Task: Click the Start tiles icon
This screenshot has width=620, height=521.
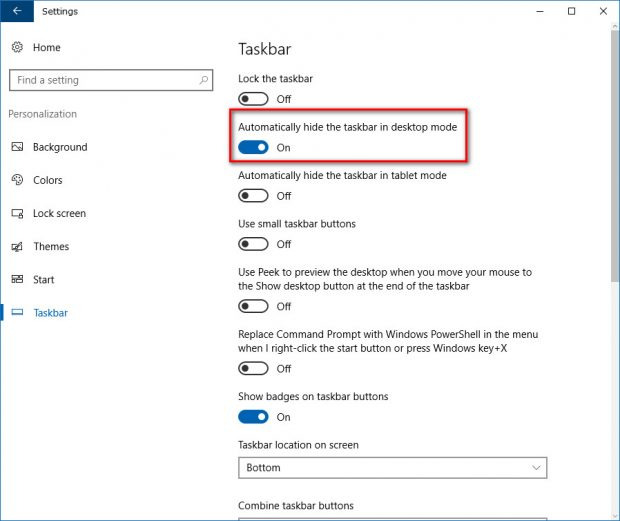Action: click(17, 279)
